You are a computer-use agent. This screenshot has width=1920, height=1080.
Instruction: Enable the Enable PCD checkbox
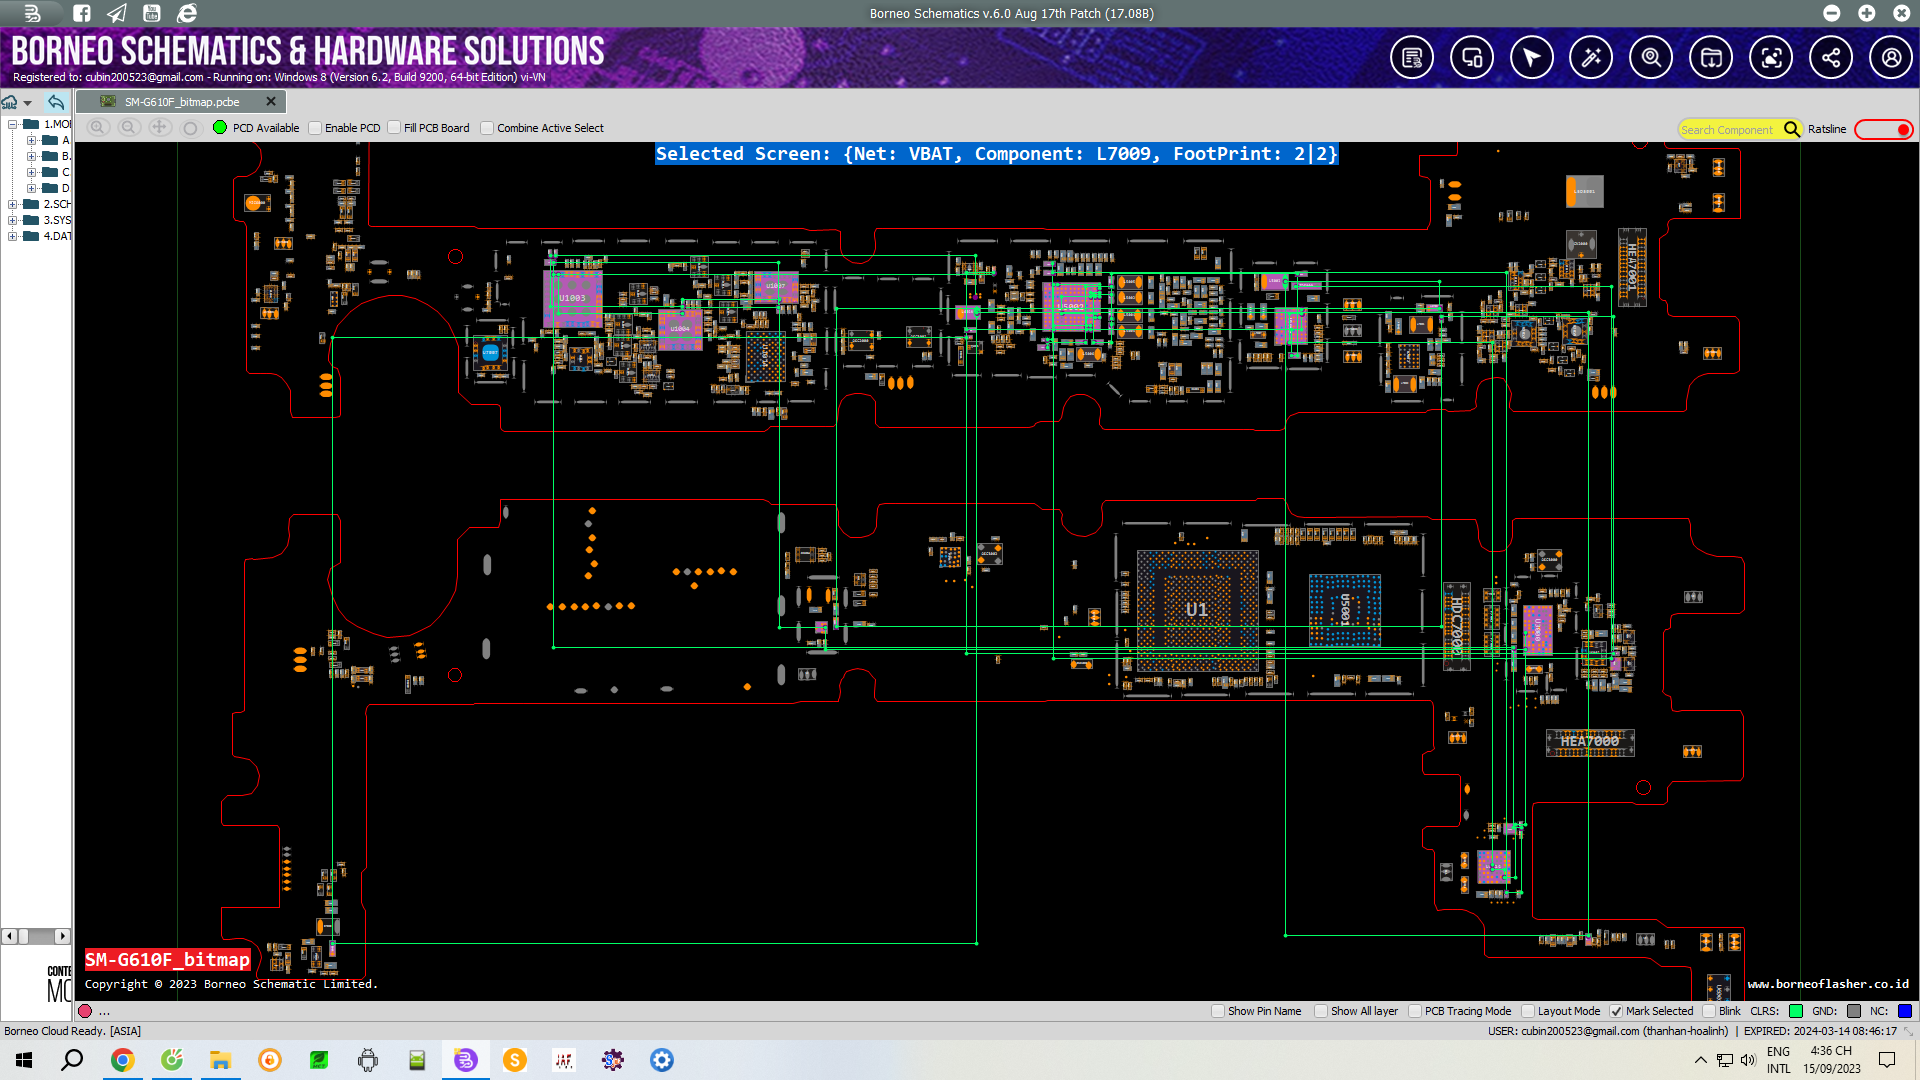pyautogui.click(x=315, y=128)
